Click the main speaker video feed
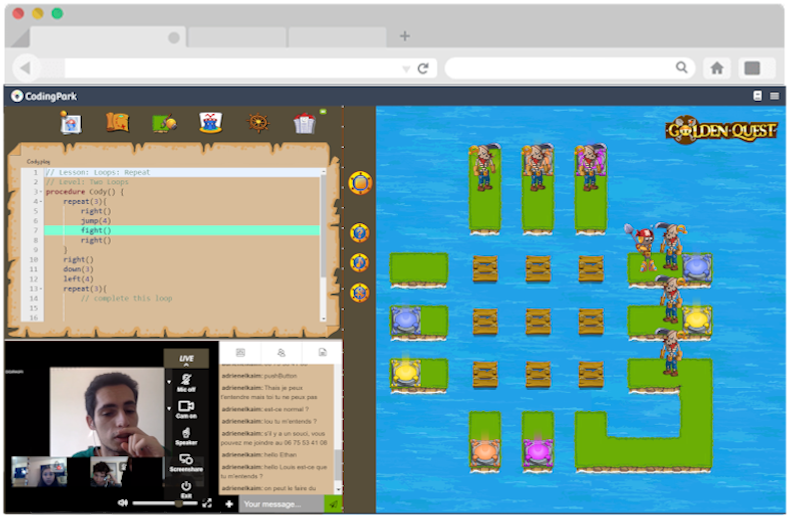 [x=107, y=412]
